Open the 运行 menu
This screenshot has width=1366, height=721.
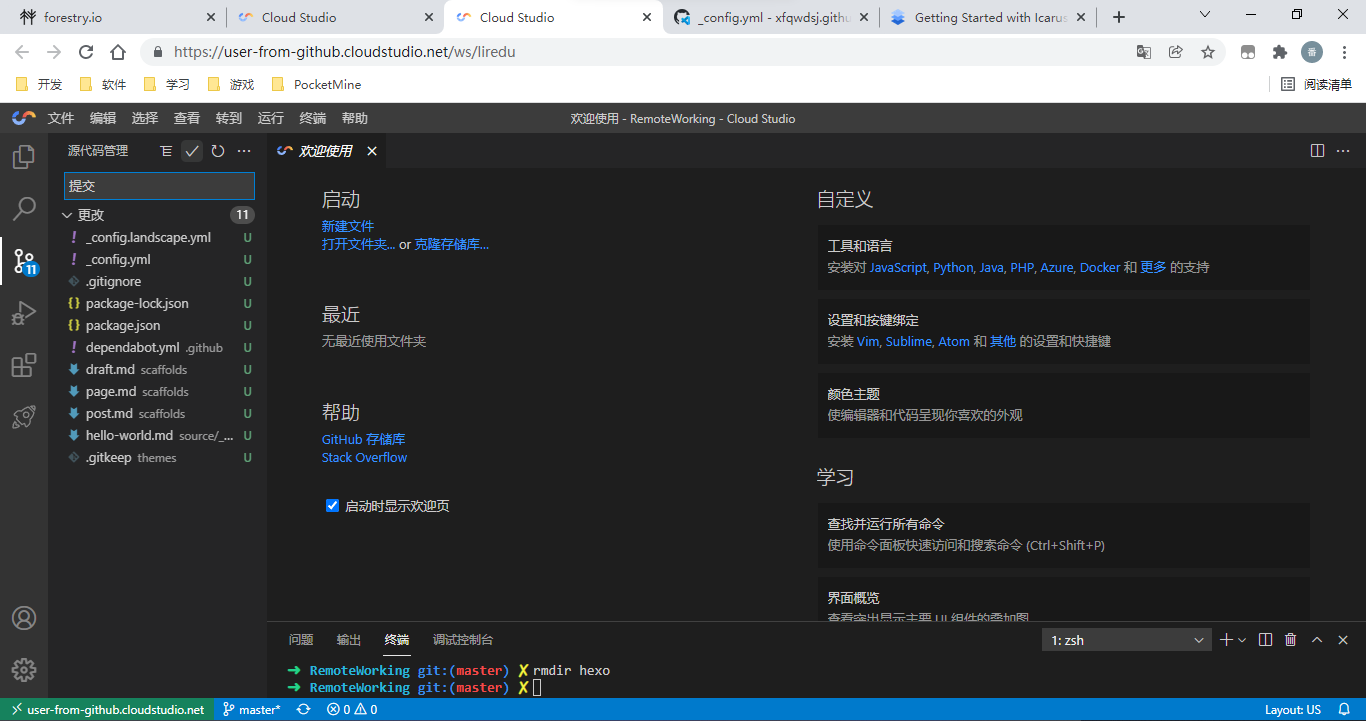271,118
